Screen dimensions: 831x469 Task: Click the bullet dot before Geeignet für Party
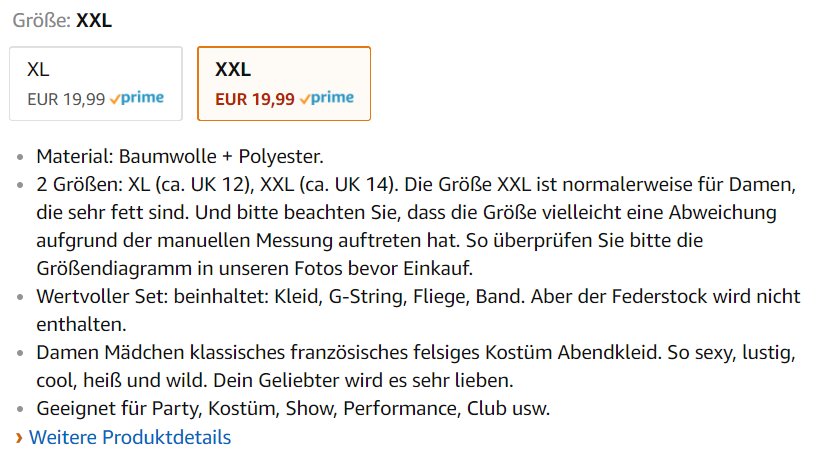pos(21,410)
